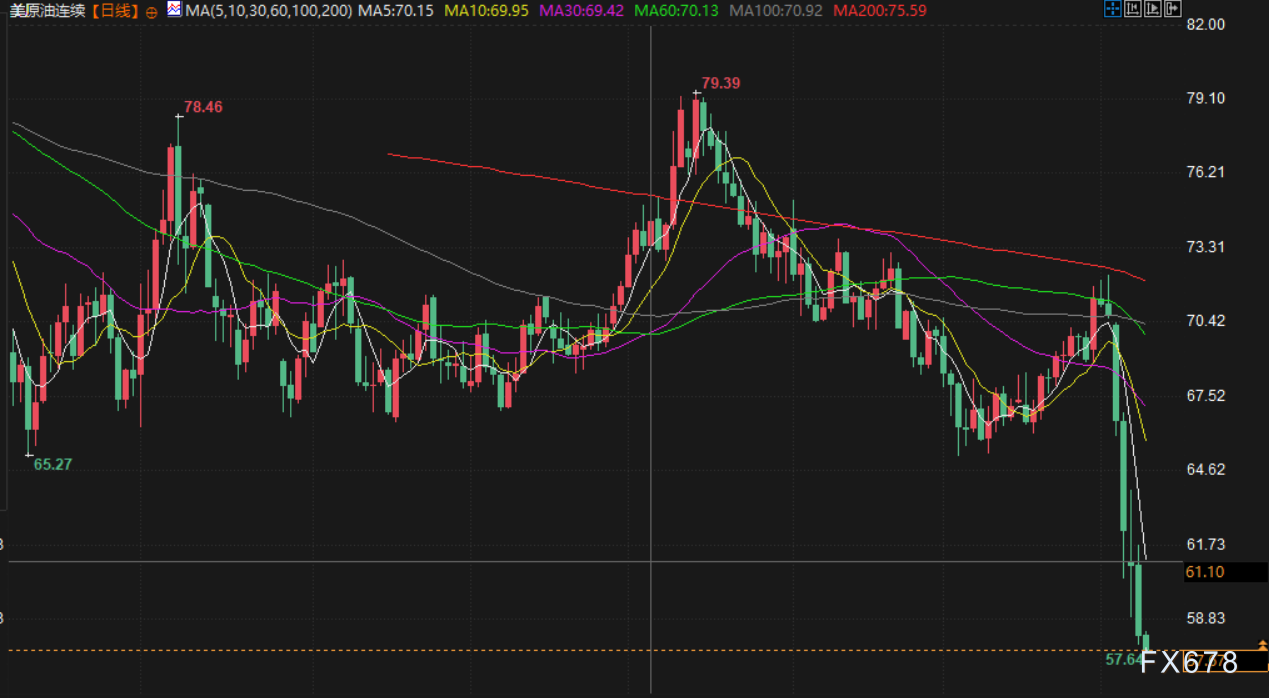1269x698 pixels.
Task: Click the chart playback axis icon
Action: 1154,10
